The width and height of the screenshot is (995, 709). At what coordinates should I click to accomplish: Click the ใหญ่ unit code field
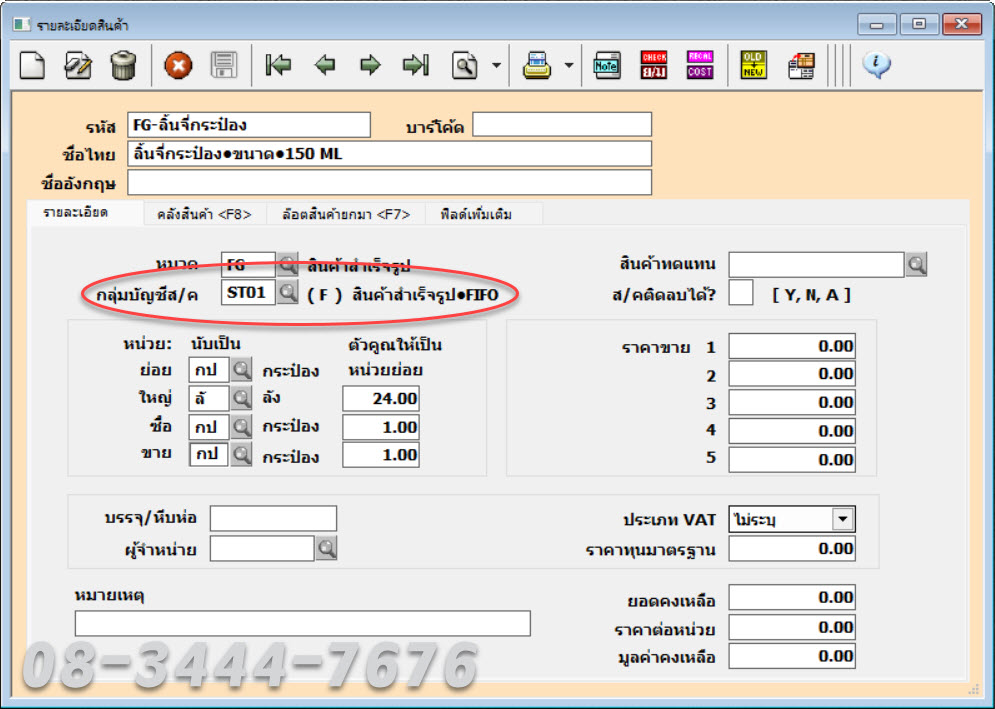[x=209, y=398]
